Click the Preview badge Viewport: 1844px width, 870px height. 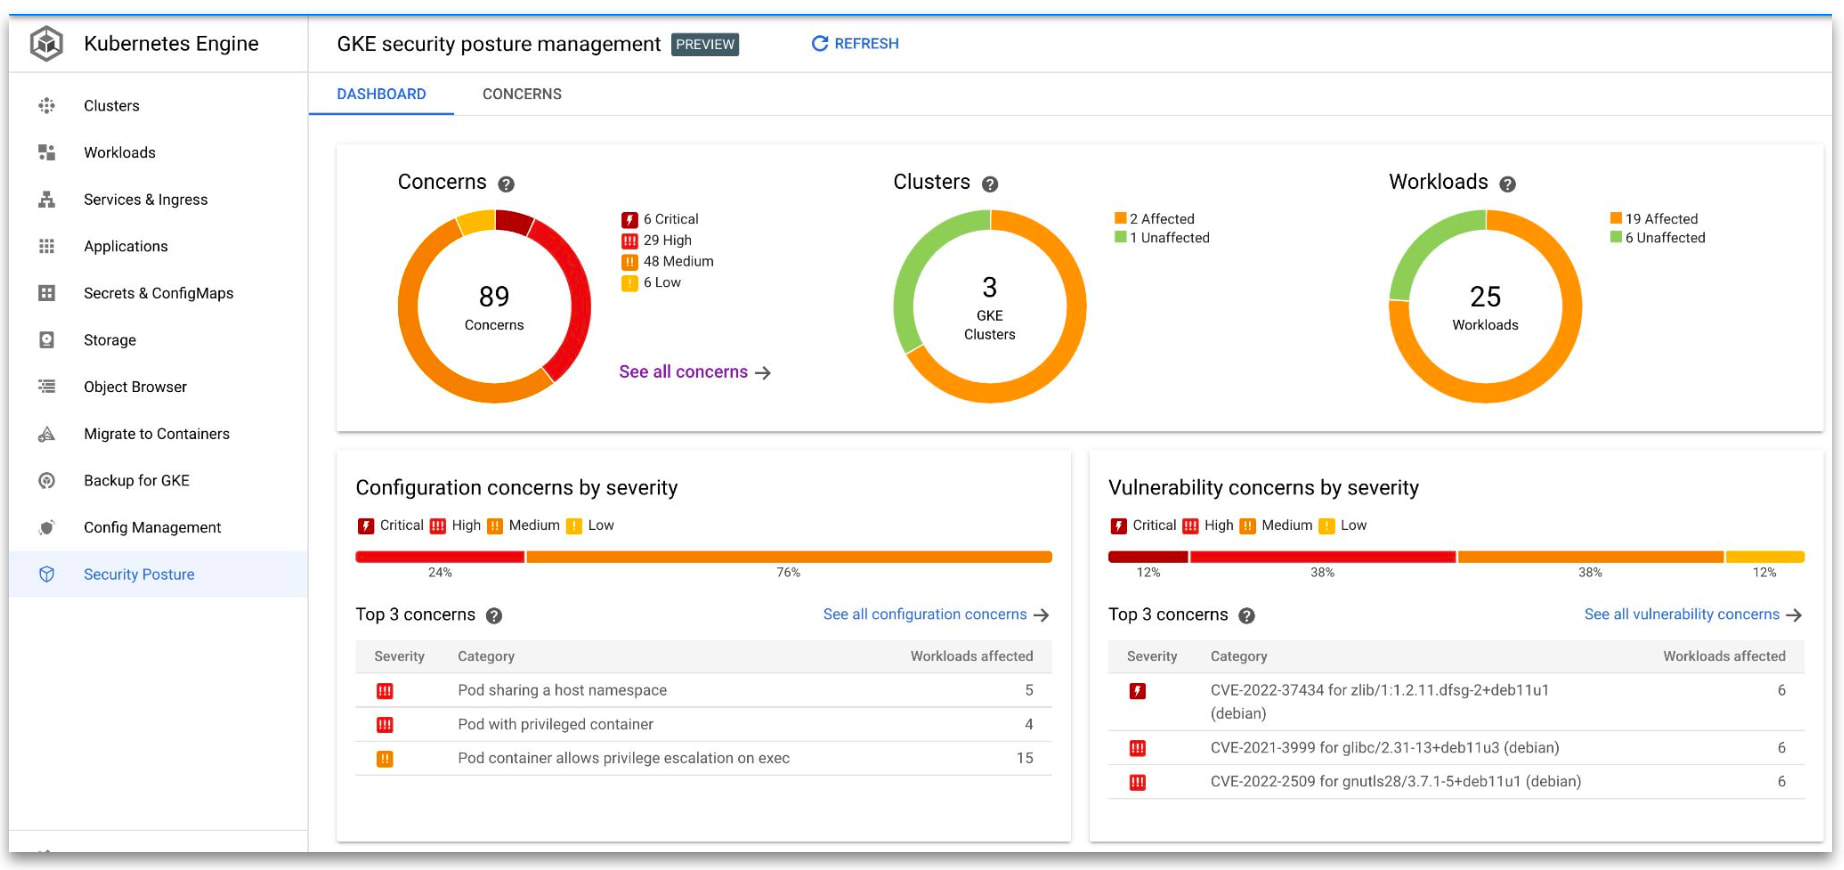pyautogui.click(x=705, y=44)
